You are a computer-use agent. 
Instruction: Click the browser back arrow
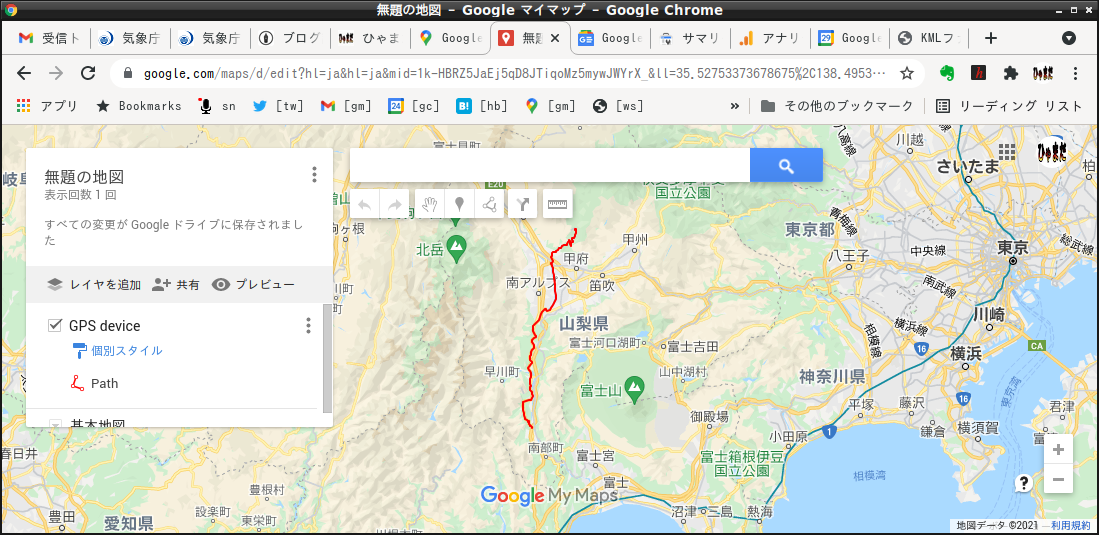(24, 73)
